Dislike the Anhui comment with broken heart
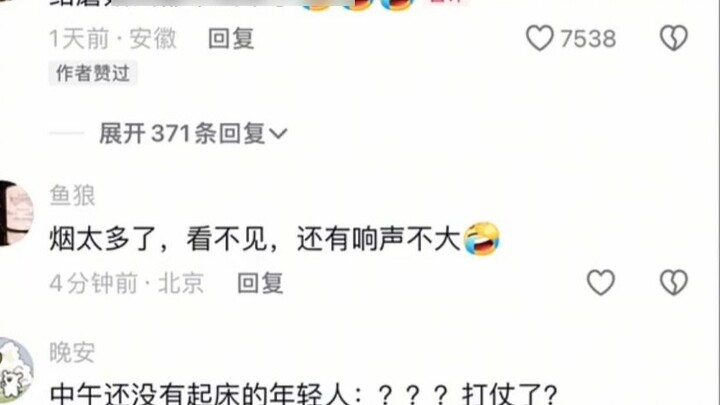 click(x=674, y=38)
